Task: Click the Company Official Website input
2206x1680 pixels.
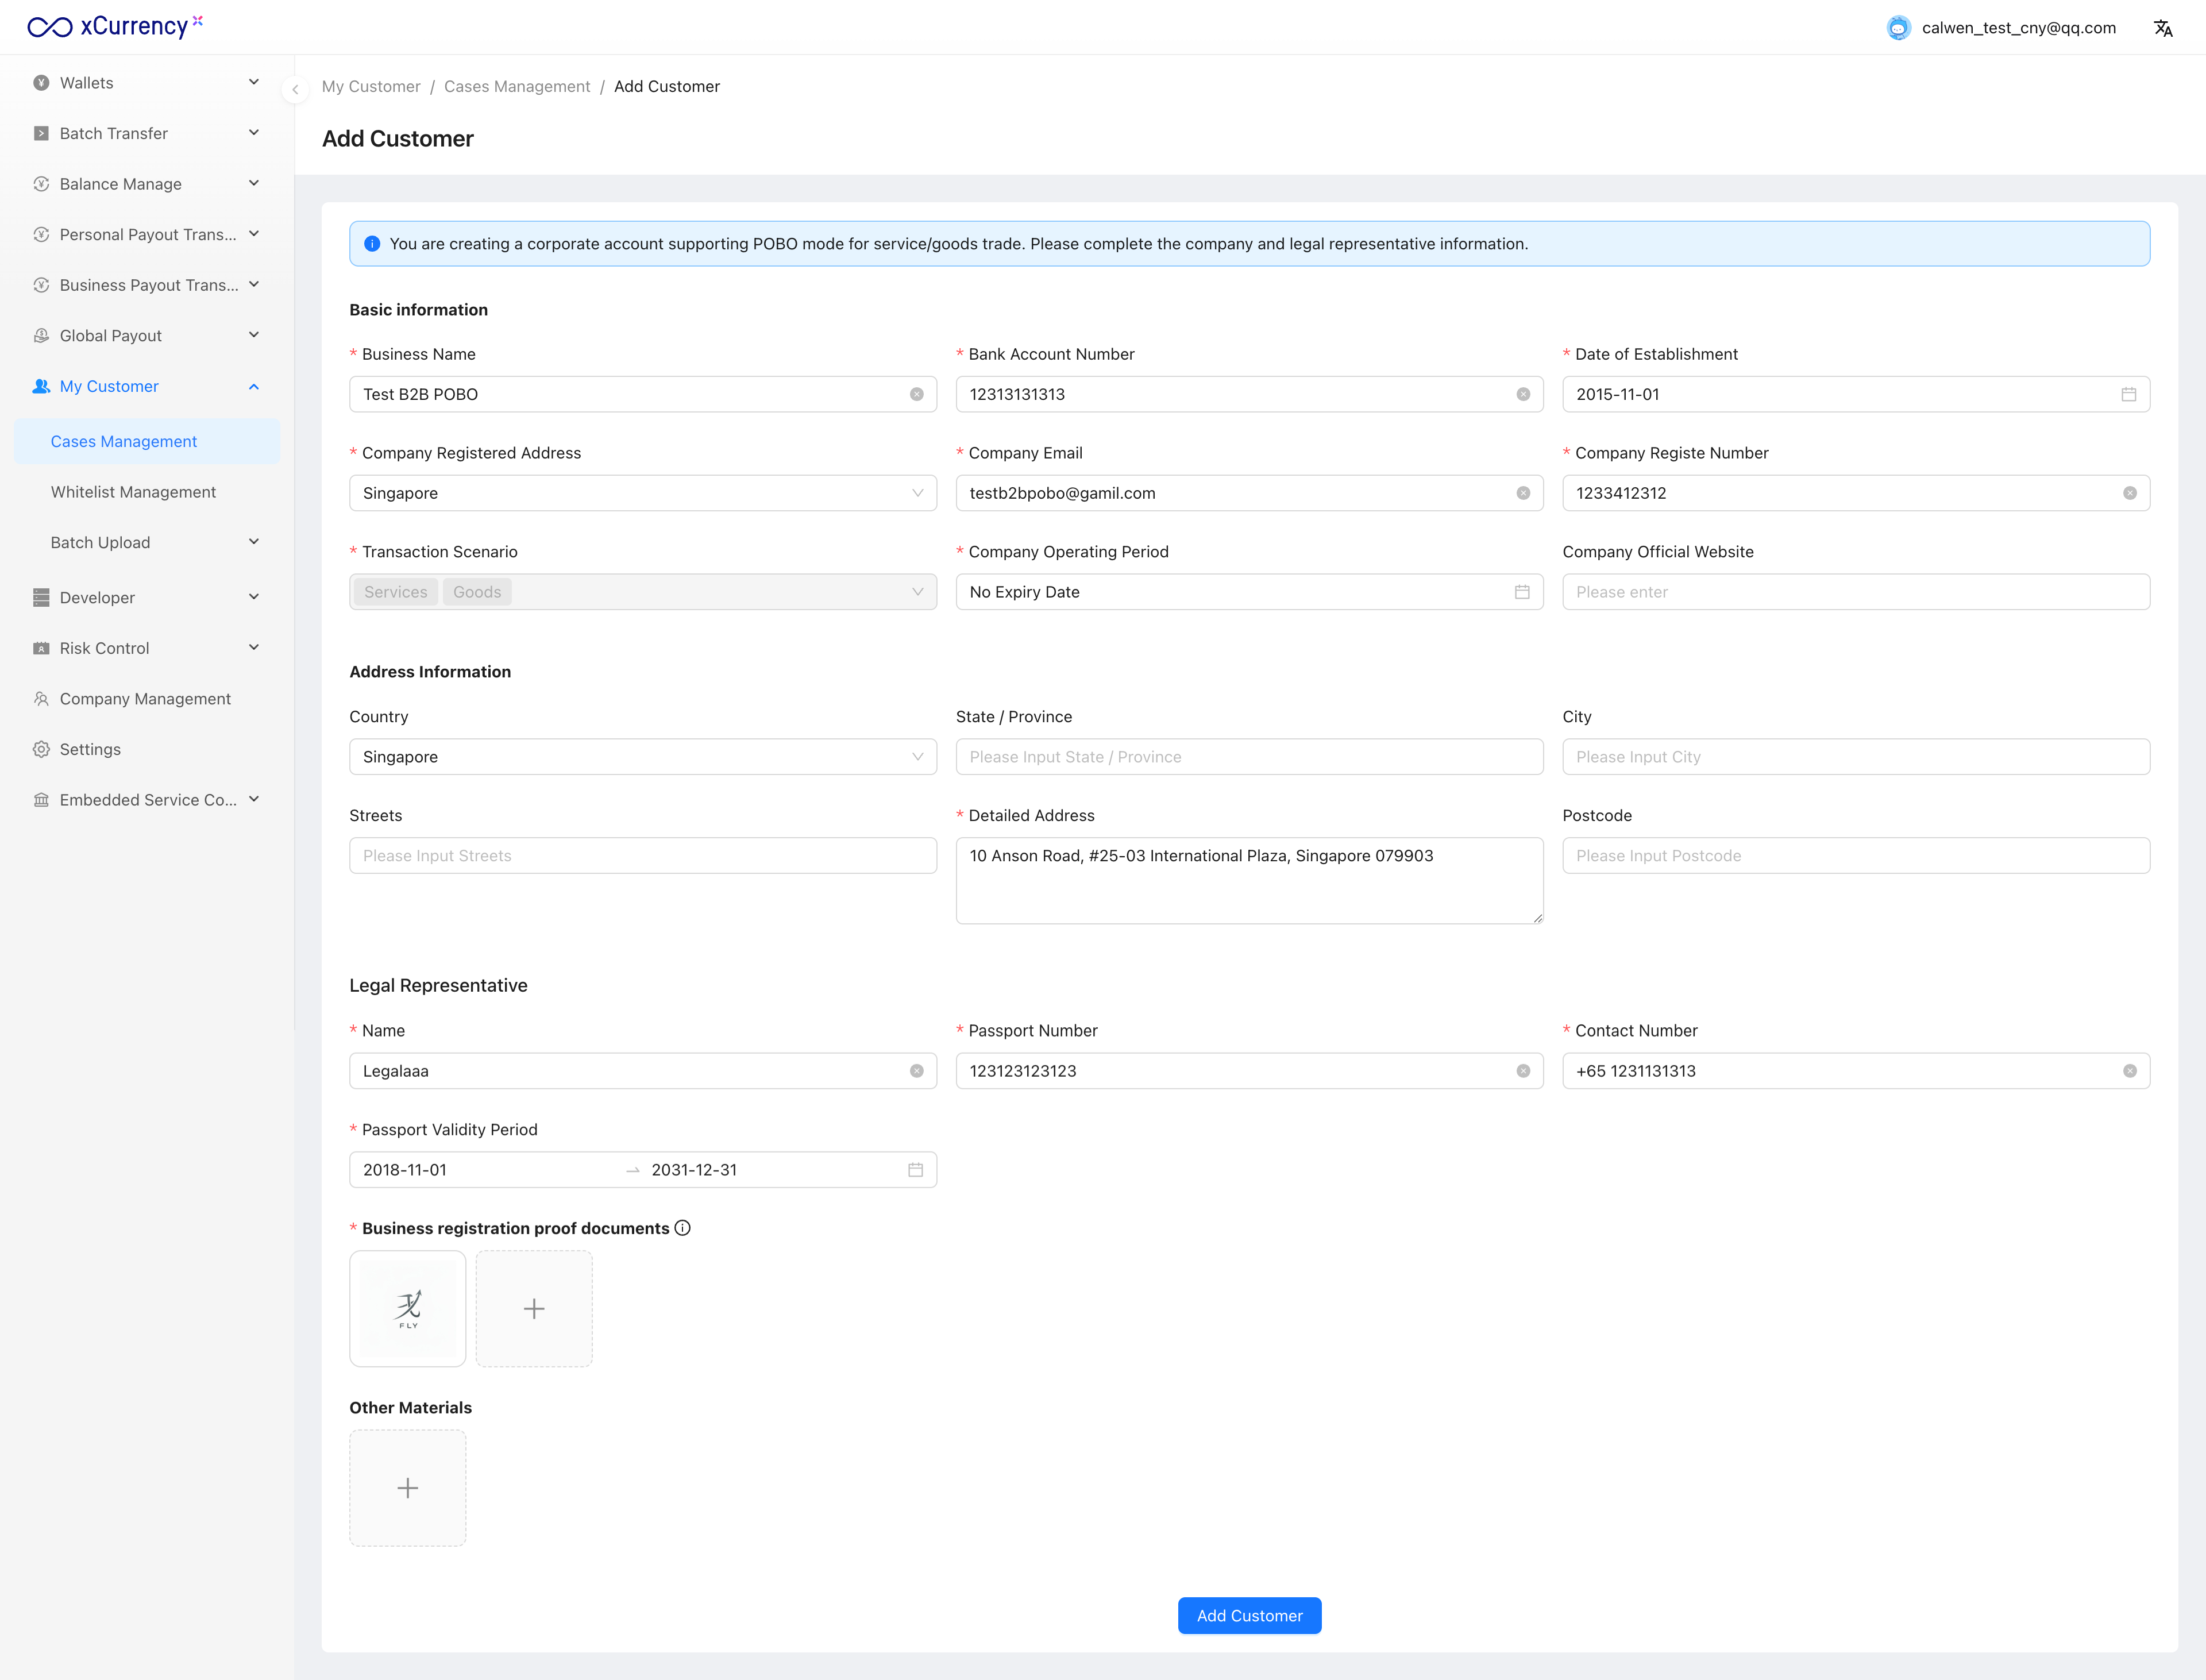Action: (1855, 592)
